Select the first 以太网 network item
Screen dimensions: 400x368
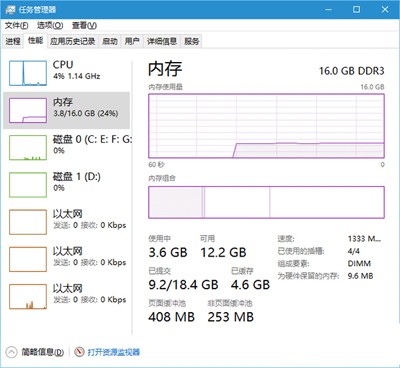point(67,222)
